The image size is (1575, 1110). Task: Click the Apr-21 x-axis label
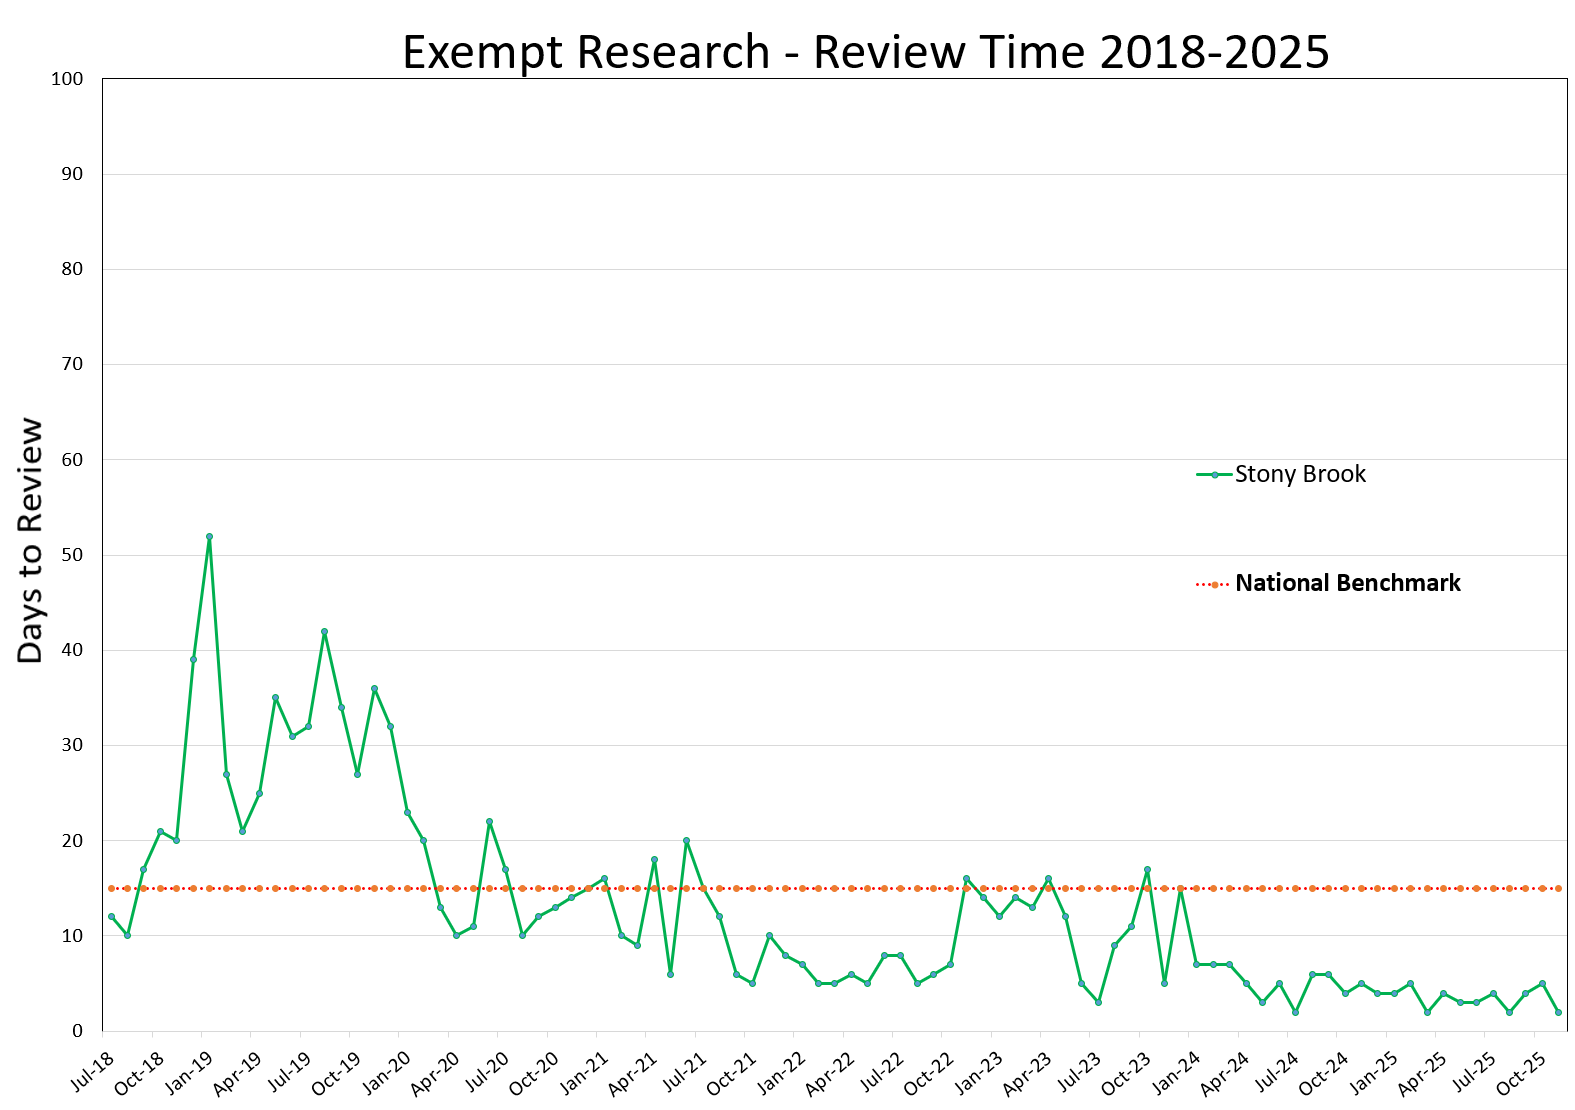pyautogui.click(x=634, y=1072)
